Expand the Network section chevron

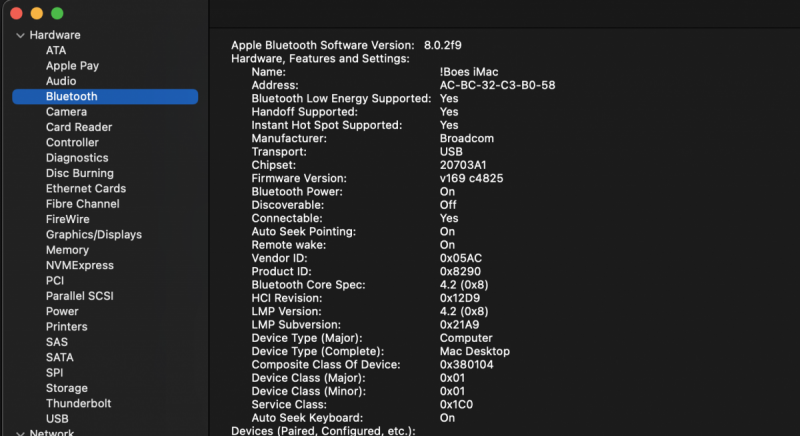20,433
